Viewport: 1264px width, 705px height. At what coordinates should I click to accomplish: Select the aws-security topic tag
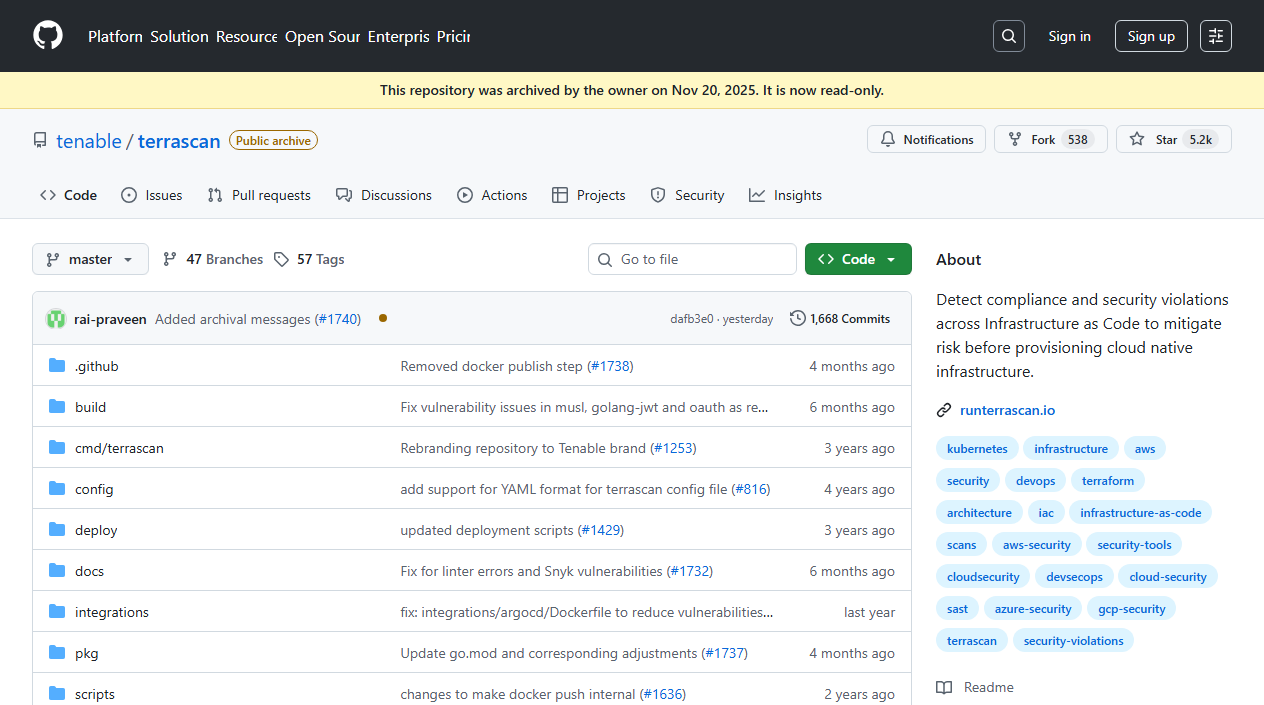(1036, 545)
